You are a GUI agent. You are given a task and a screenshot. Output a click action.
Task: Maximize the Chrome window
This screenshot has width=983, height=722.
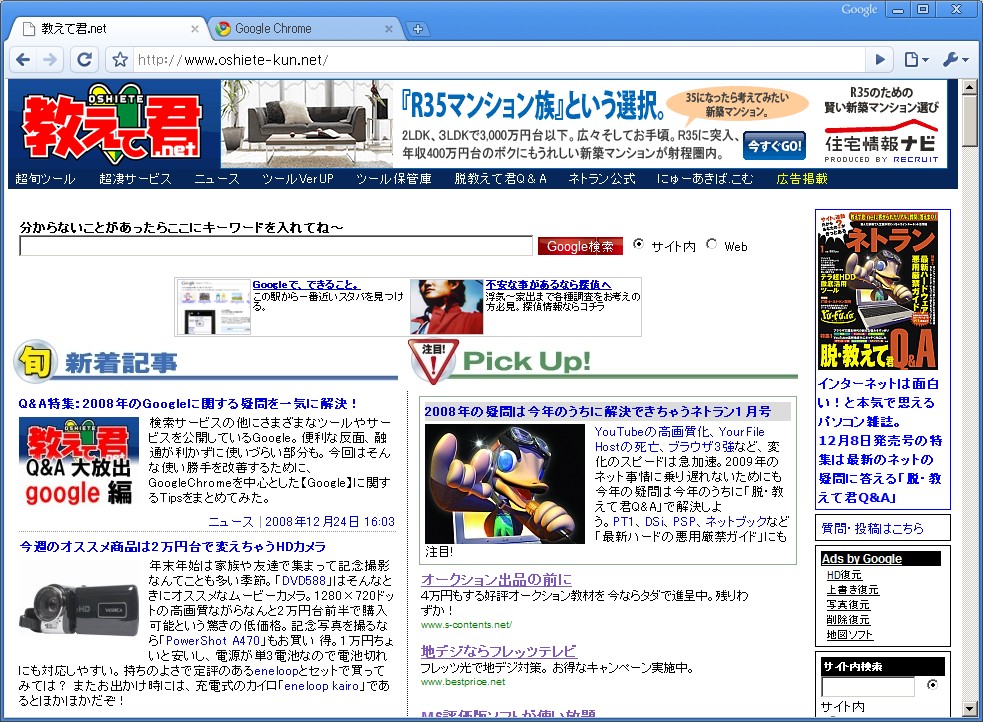coord(923,9)
